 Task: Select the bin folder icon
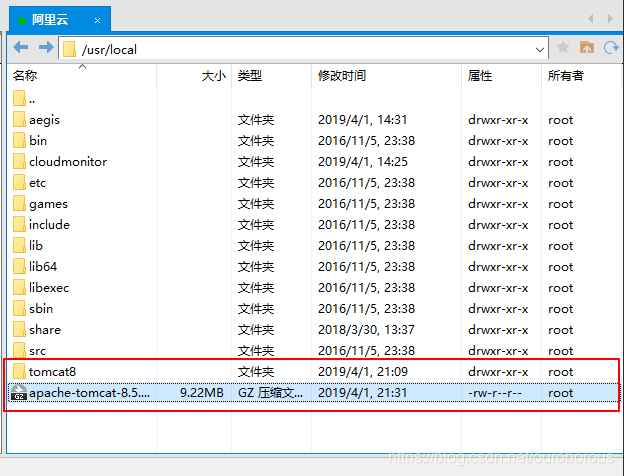[19, 140]
